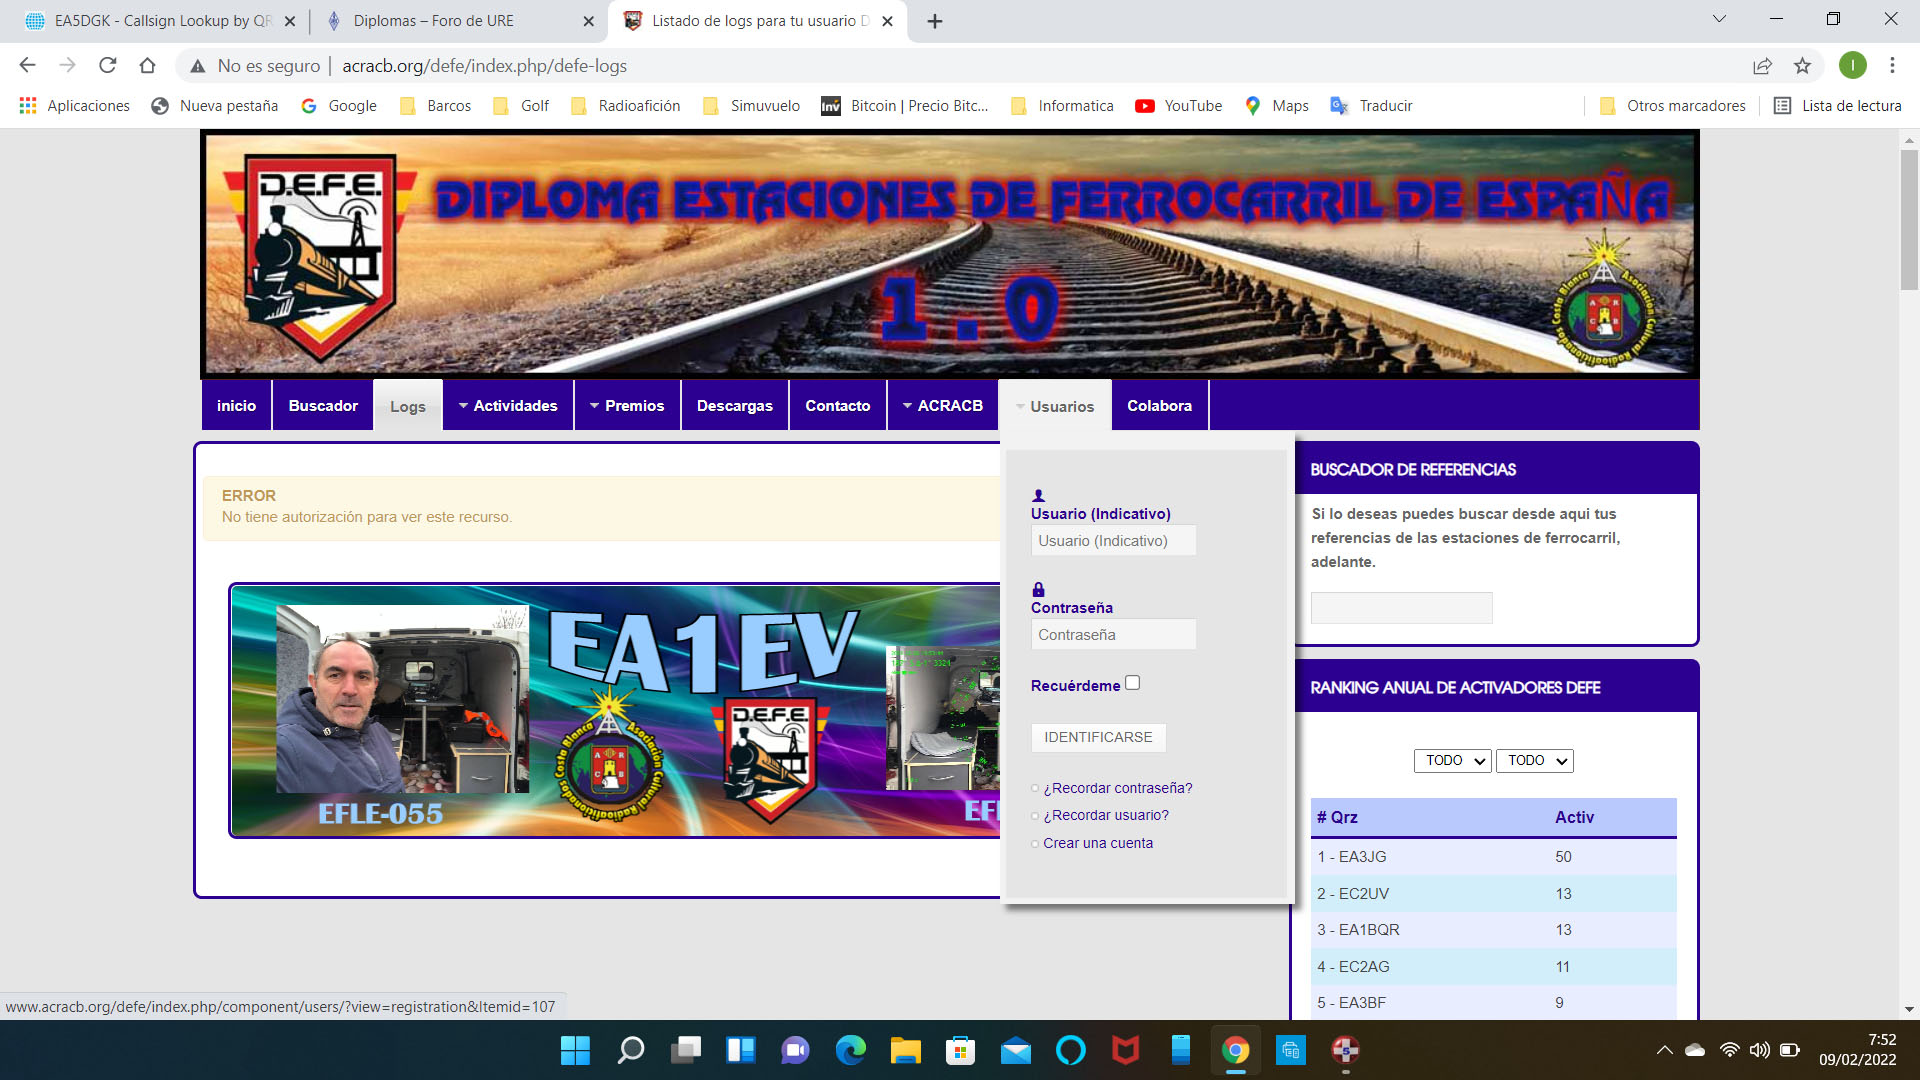Open Colabora menu item
The image size is (1920, 1080).
click(1159, 405)
